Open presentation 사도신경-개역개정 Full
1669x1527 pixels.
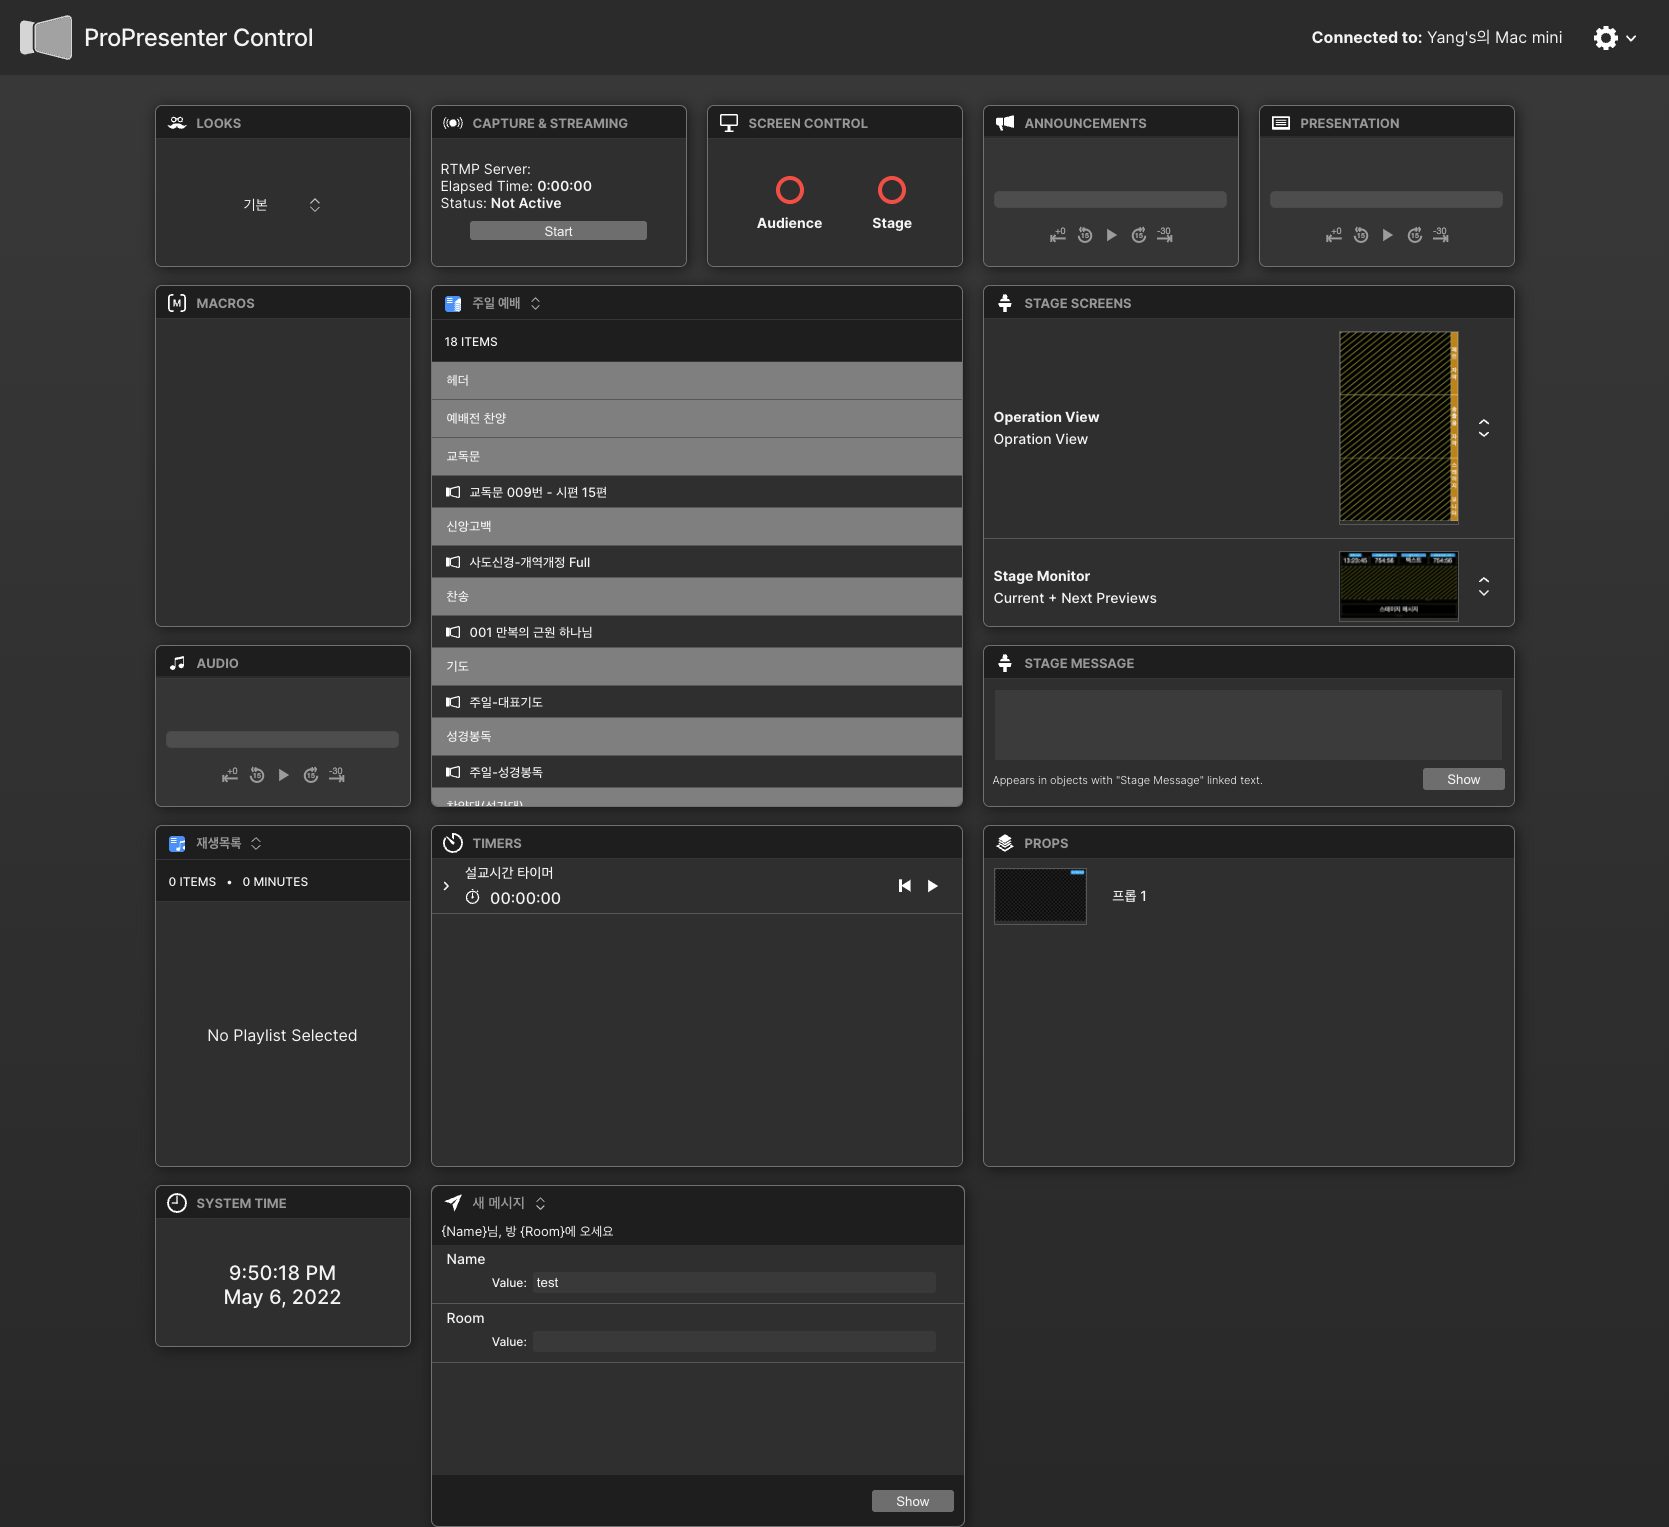(697, 562)
